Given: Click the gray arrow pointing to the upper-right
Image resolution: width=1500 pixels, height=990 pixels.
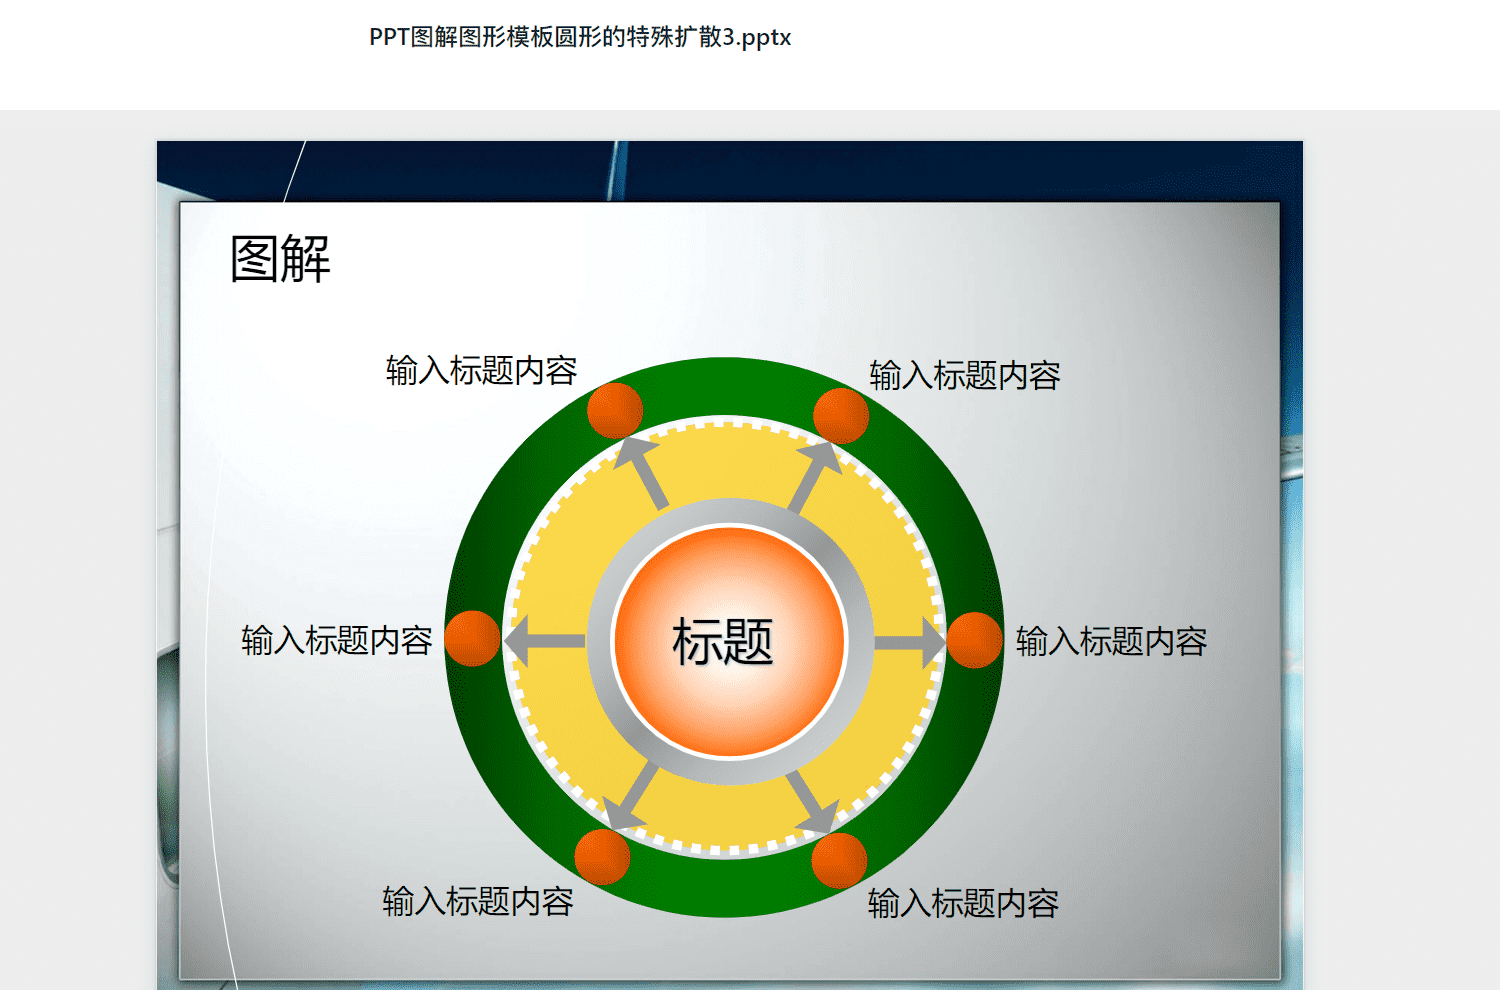Looking at the screenshot, I should [x=815, y=476].
